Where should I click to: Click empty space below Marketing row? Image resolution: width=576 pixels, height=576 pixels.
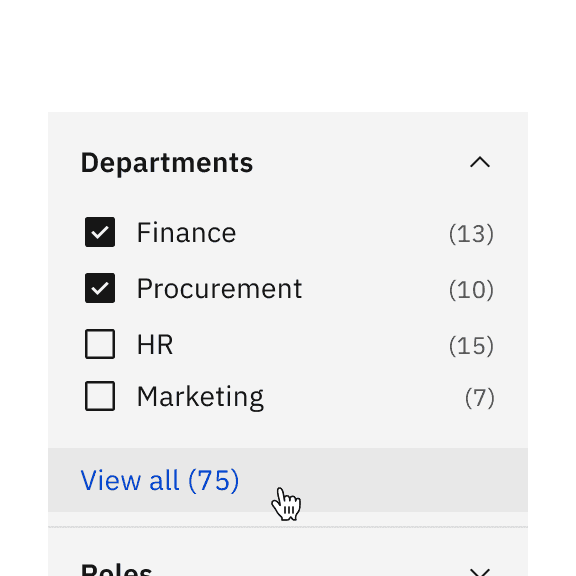288,430
